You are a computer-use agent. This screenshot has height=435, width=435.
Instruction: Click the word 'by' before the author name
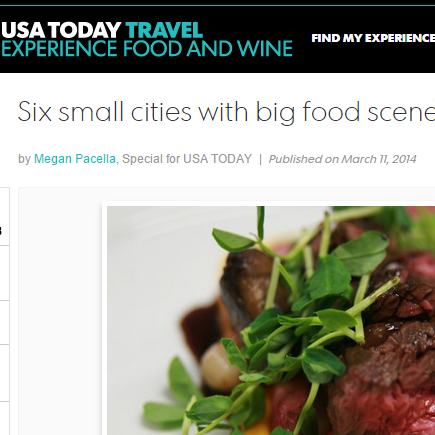(x=24, y=159)
